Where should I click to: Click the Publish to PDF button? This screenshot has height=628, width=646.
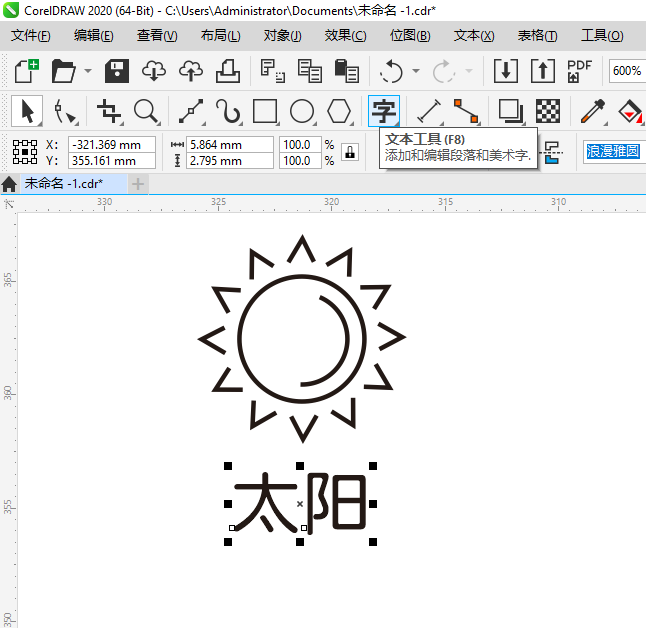pos(579,71)
